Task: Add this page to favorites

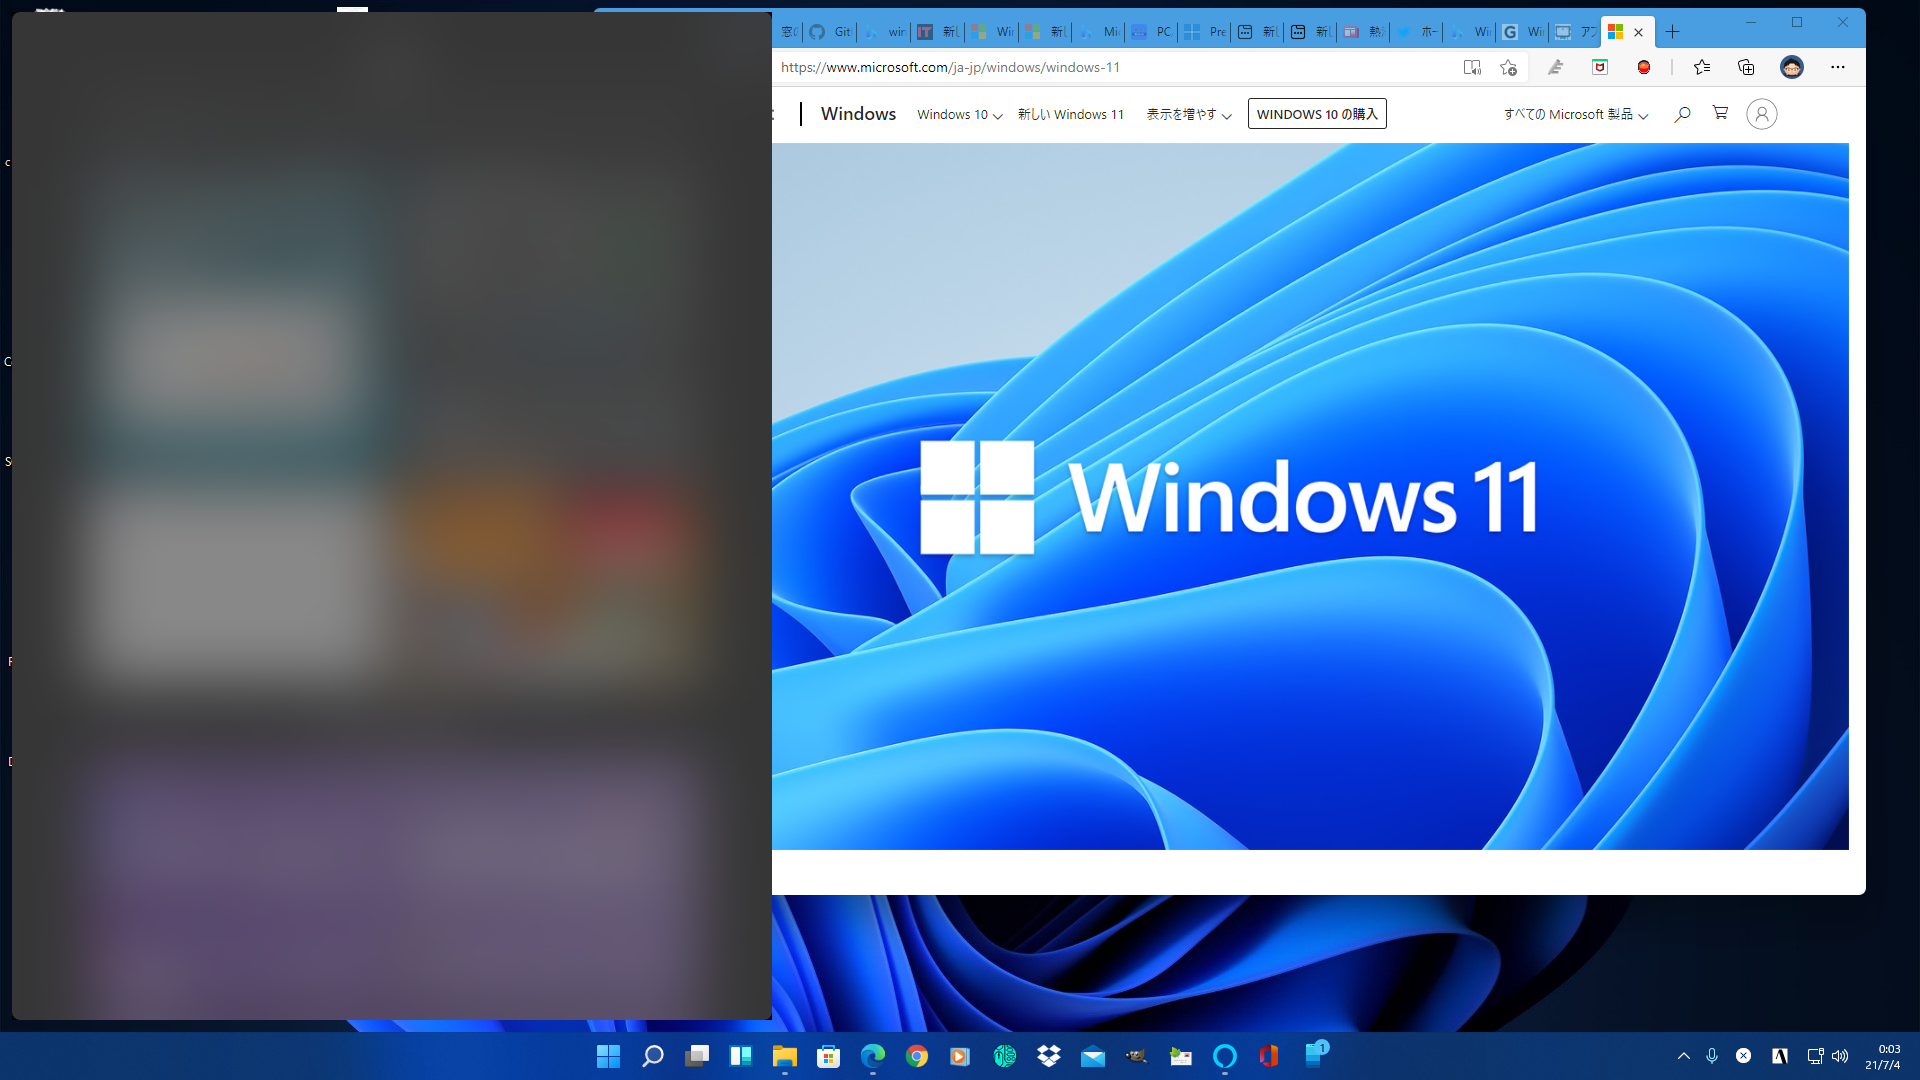Action: 1508,67
